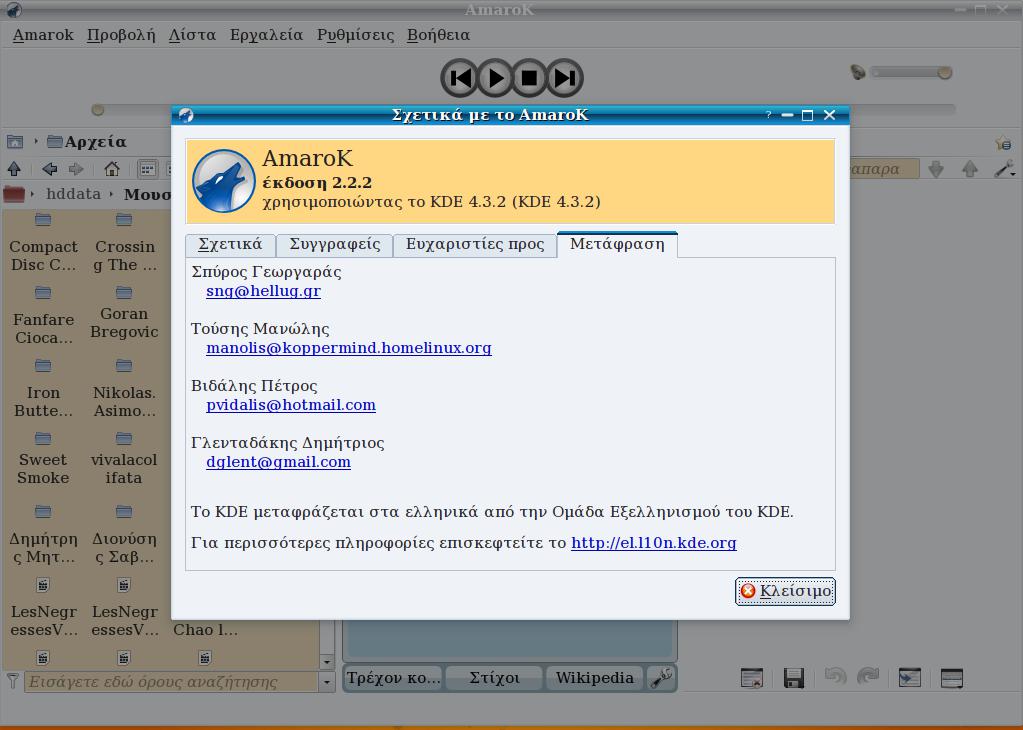
Task: Clear the playlist icon
Action: tap(752, 678)
